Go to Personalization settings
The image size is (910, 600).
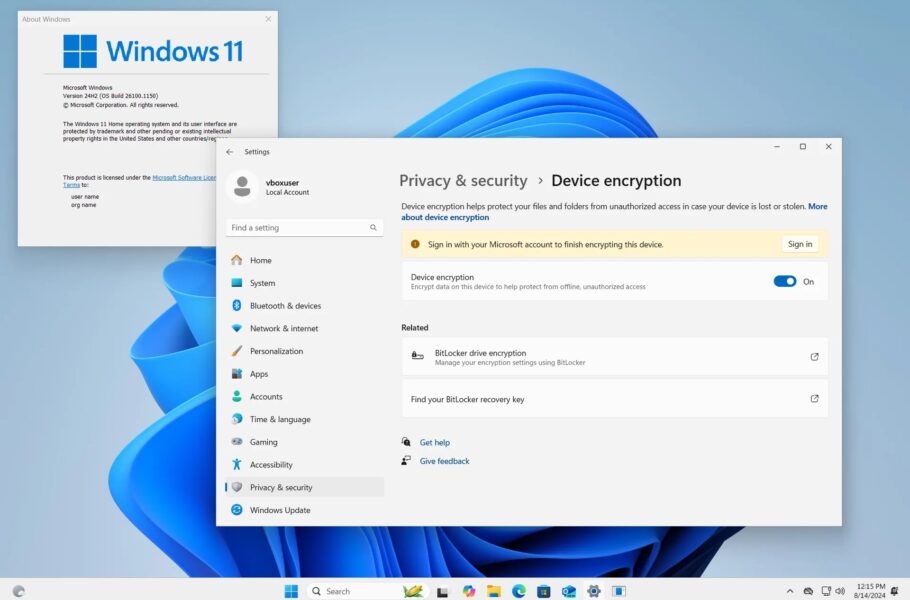click(276, 352)
